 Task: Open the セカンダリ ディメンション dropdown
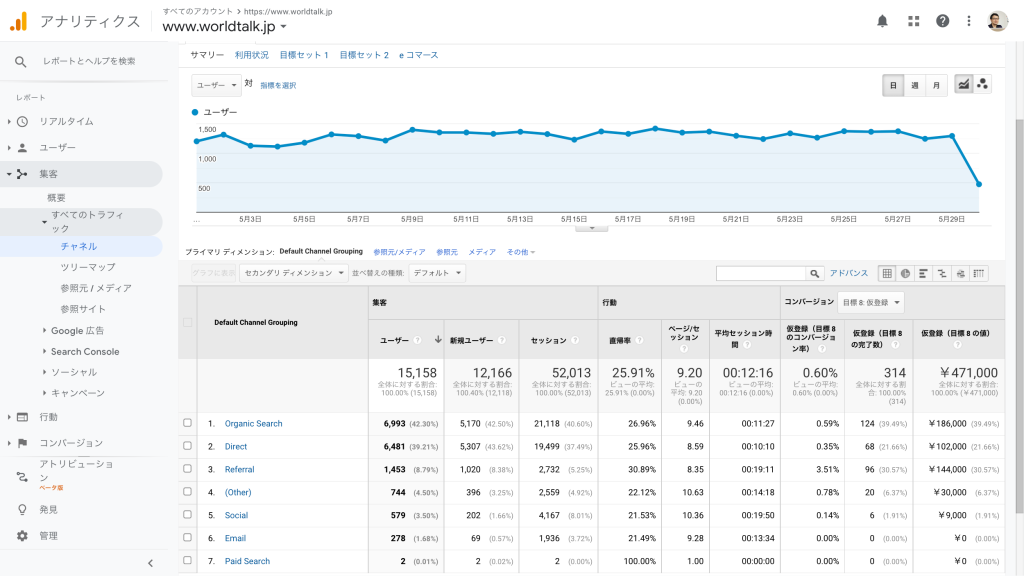coord(294,272)
